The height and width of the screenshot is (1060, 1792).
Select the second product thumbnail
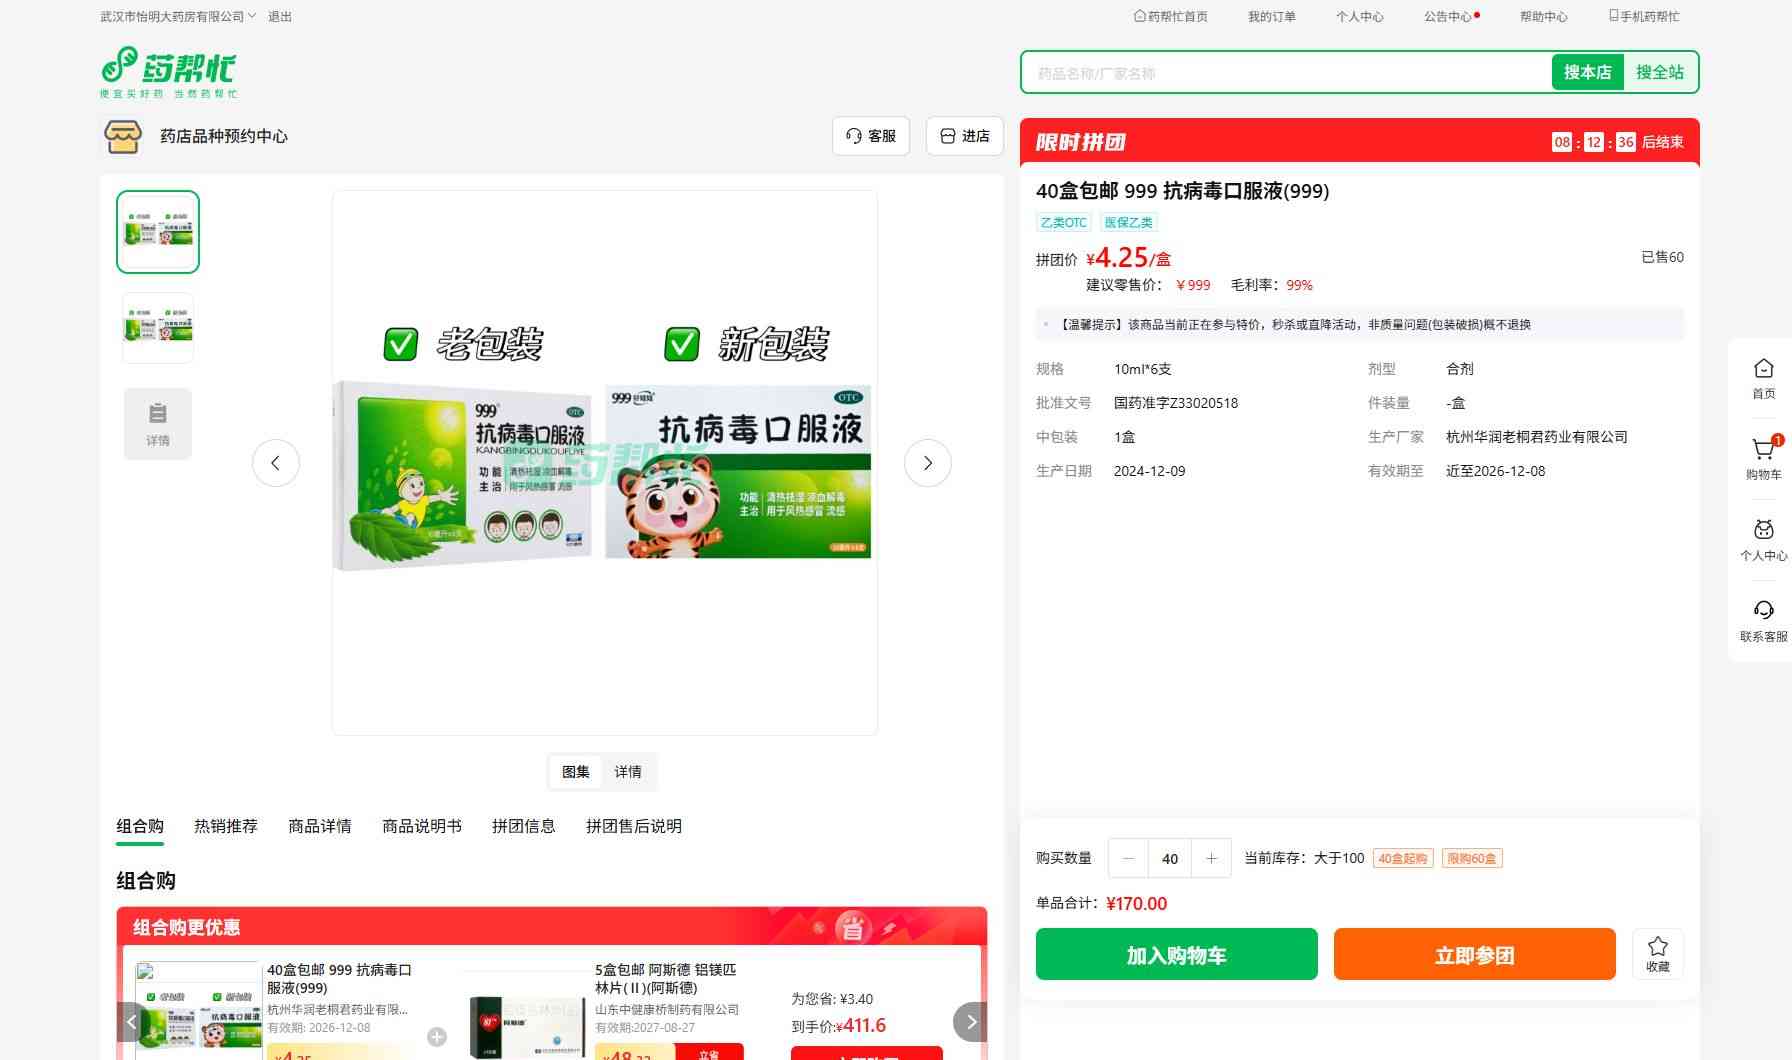pos(158,328)
